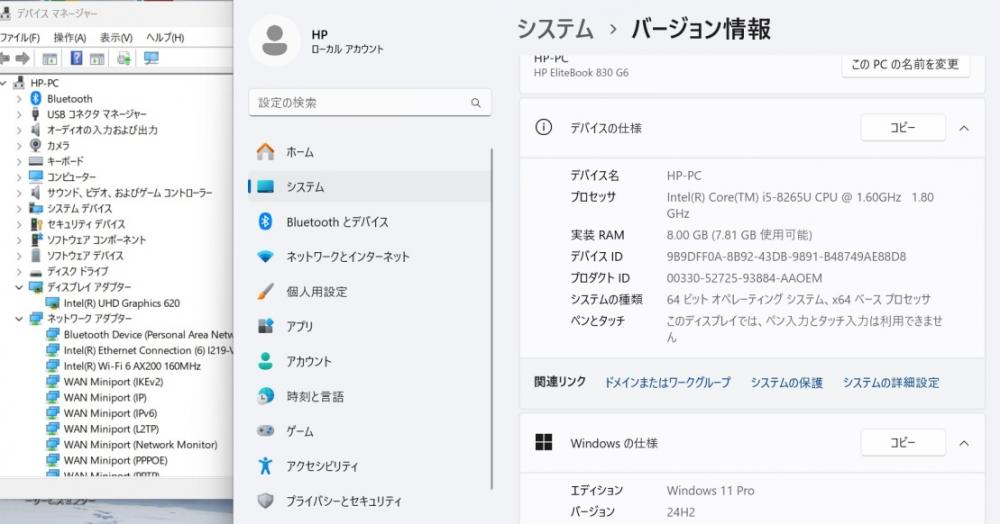
Task: Open ゲーム settings page
Action: (370, 431)
